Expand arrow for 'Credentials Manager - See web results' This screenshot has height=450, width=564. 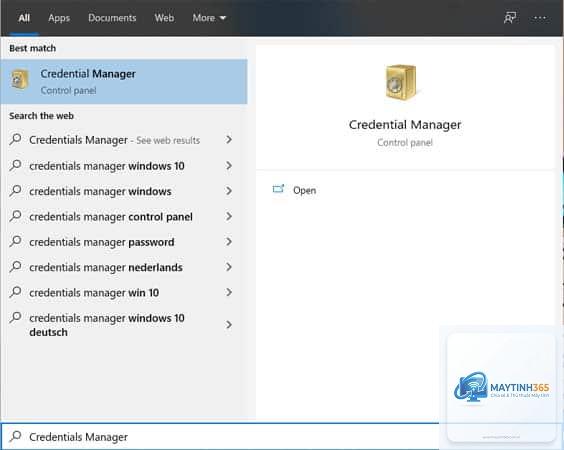coord(229,140)
